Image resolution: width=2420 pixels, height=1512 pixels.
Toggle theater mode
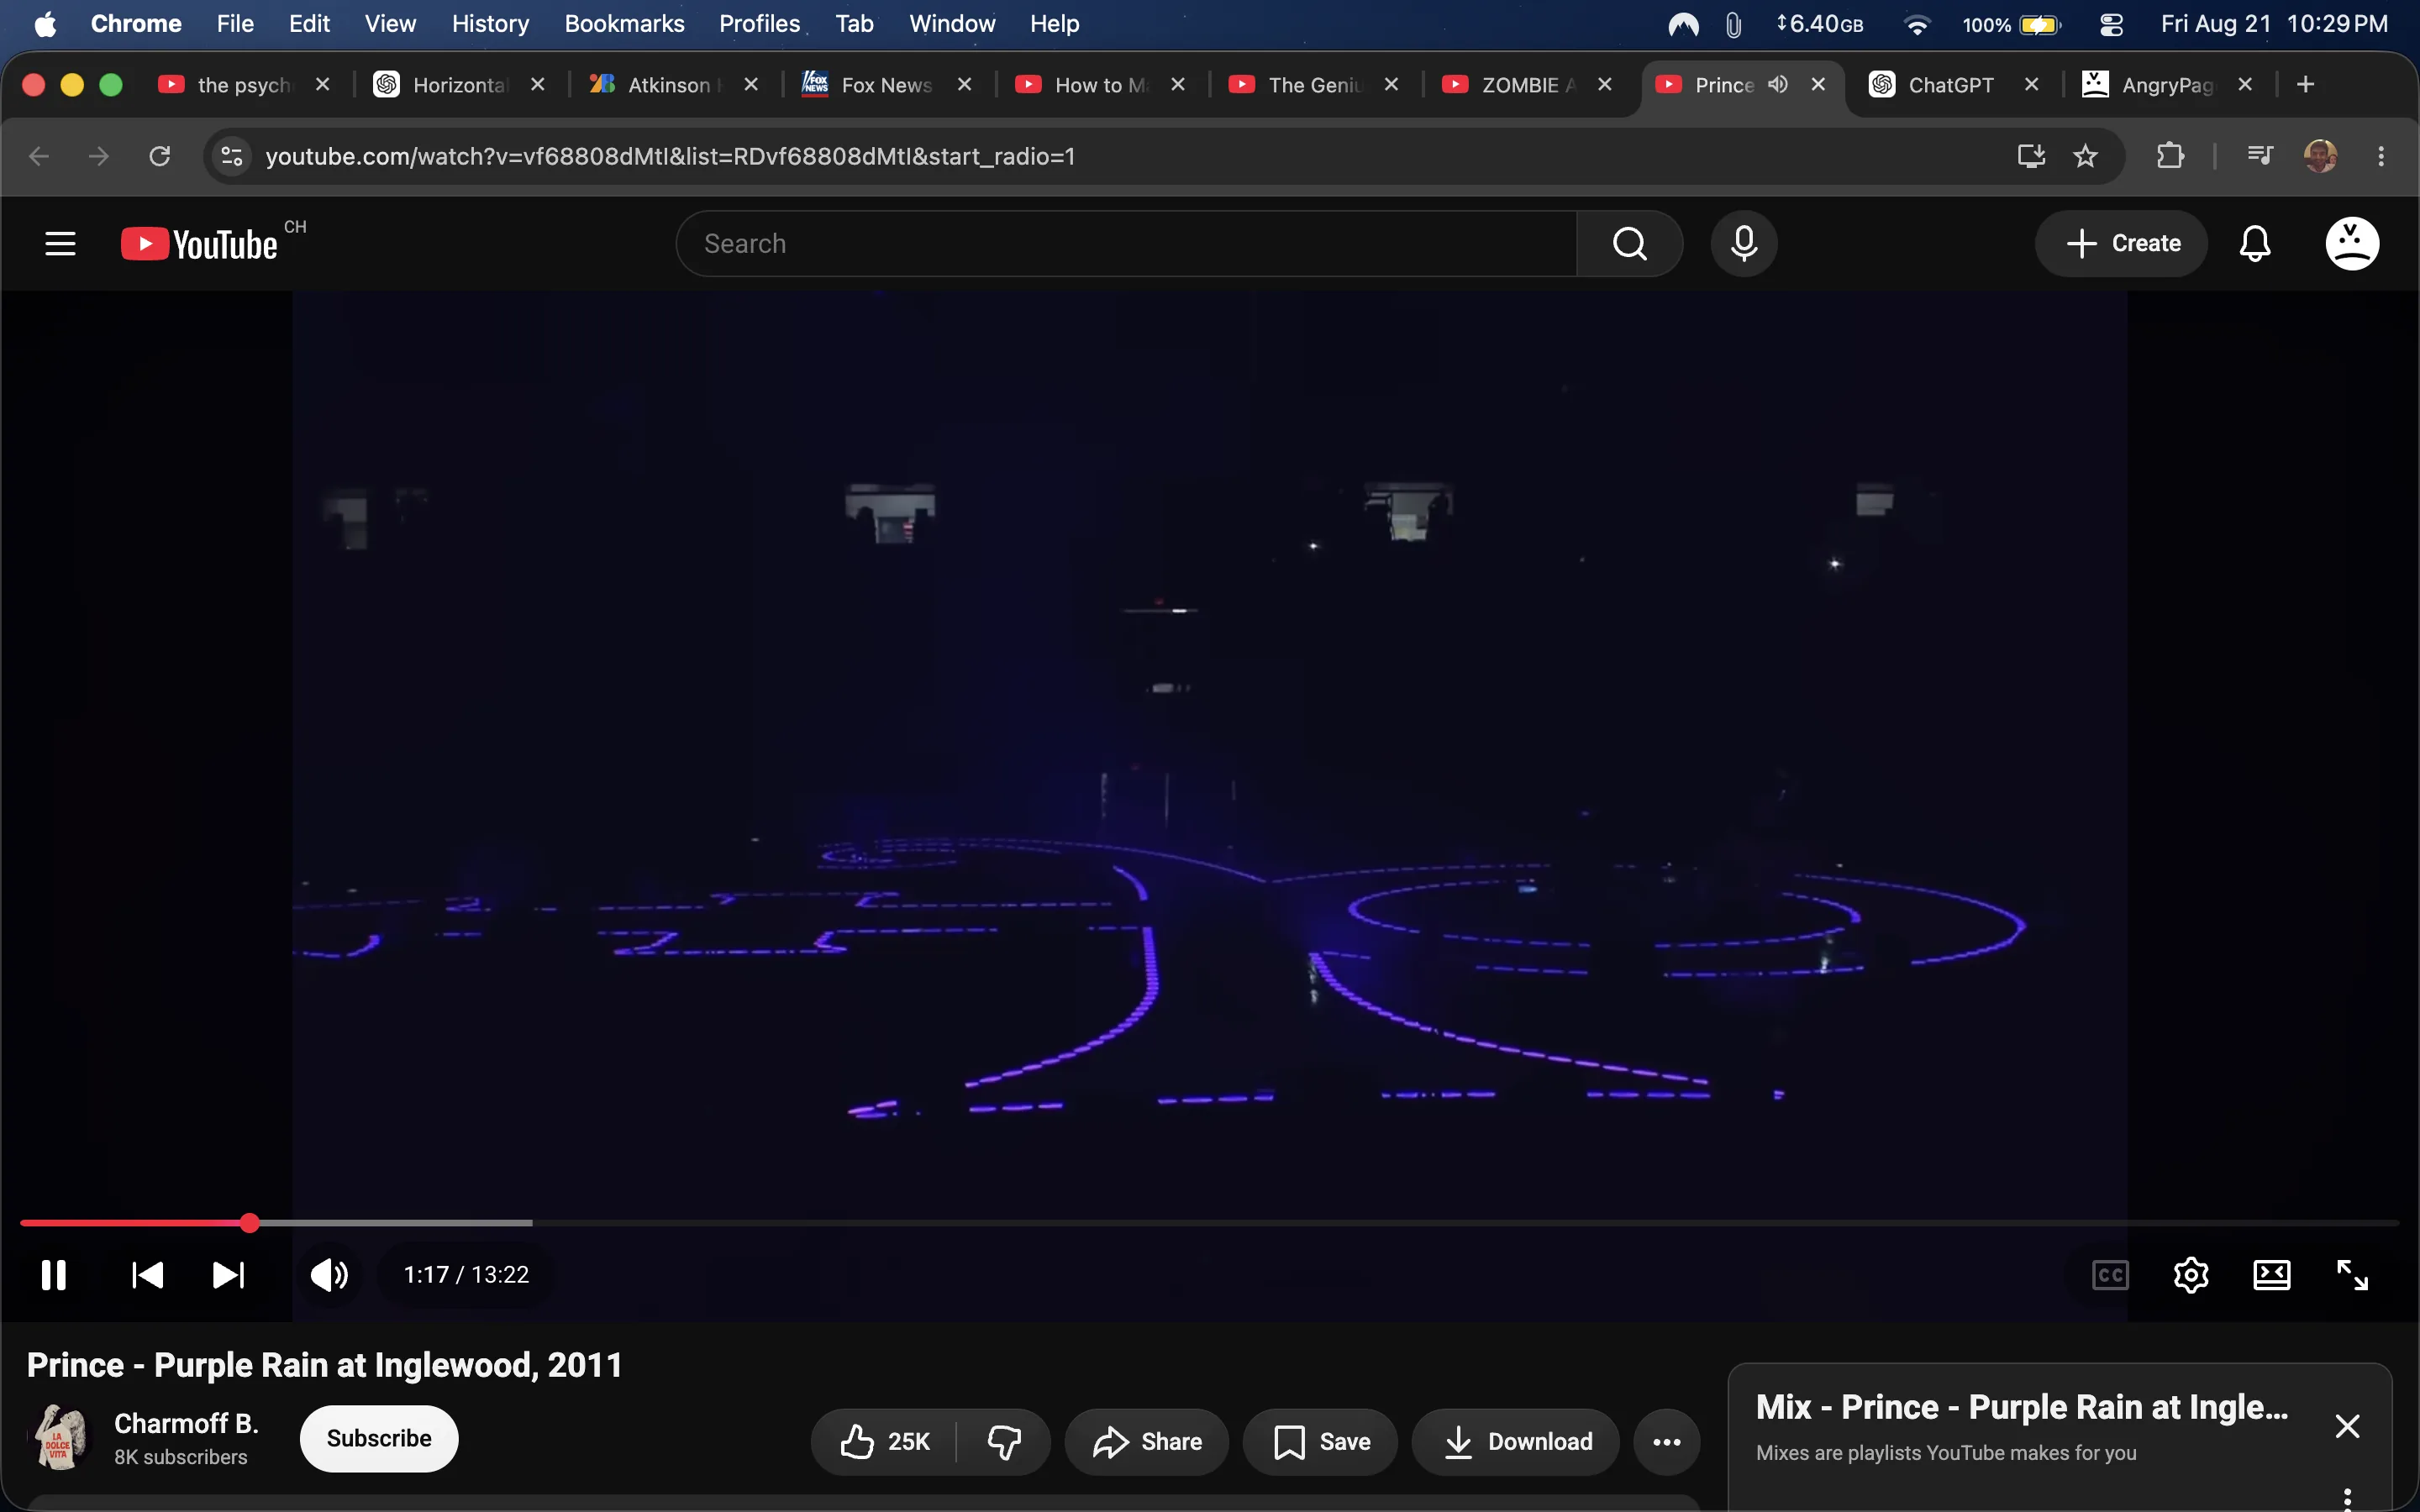(2271, 1275)
